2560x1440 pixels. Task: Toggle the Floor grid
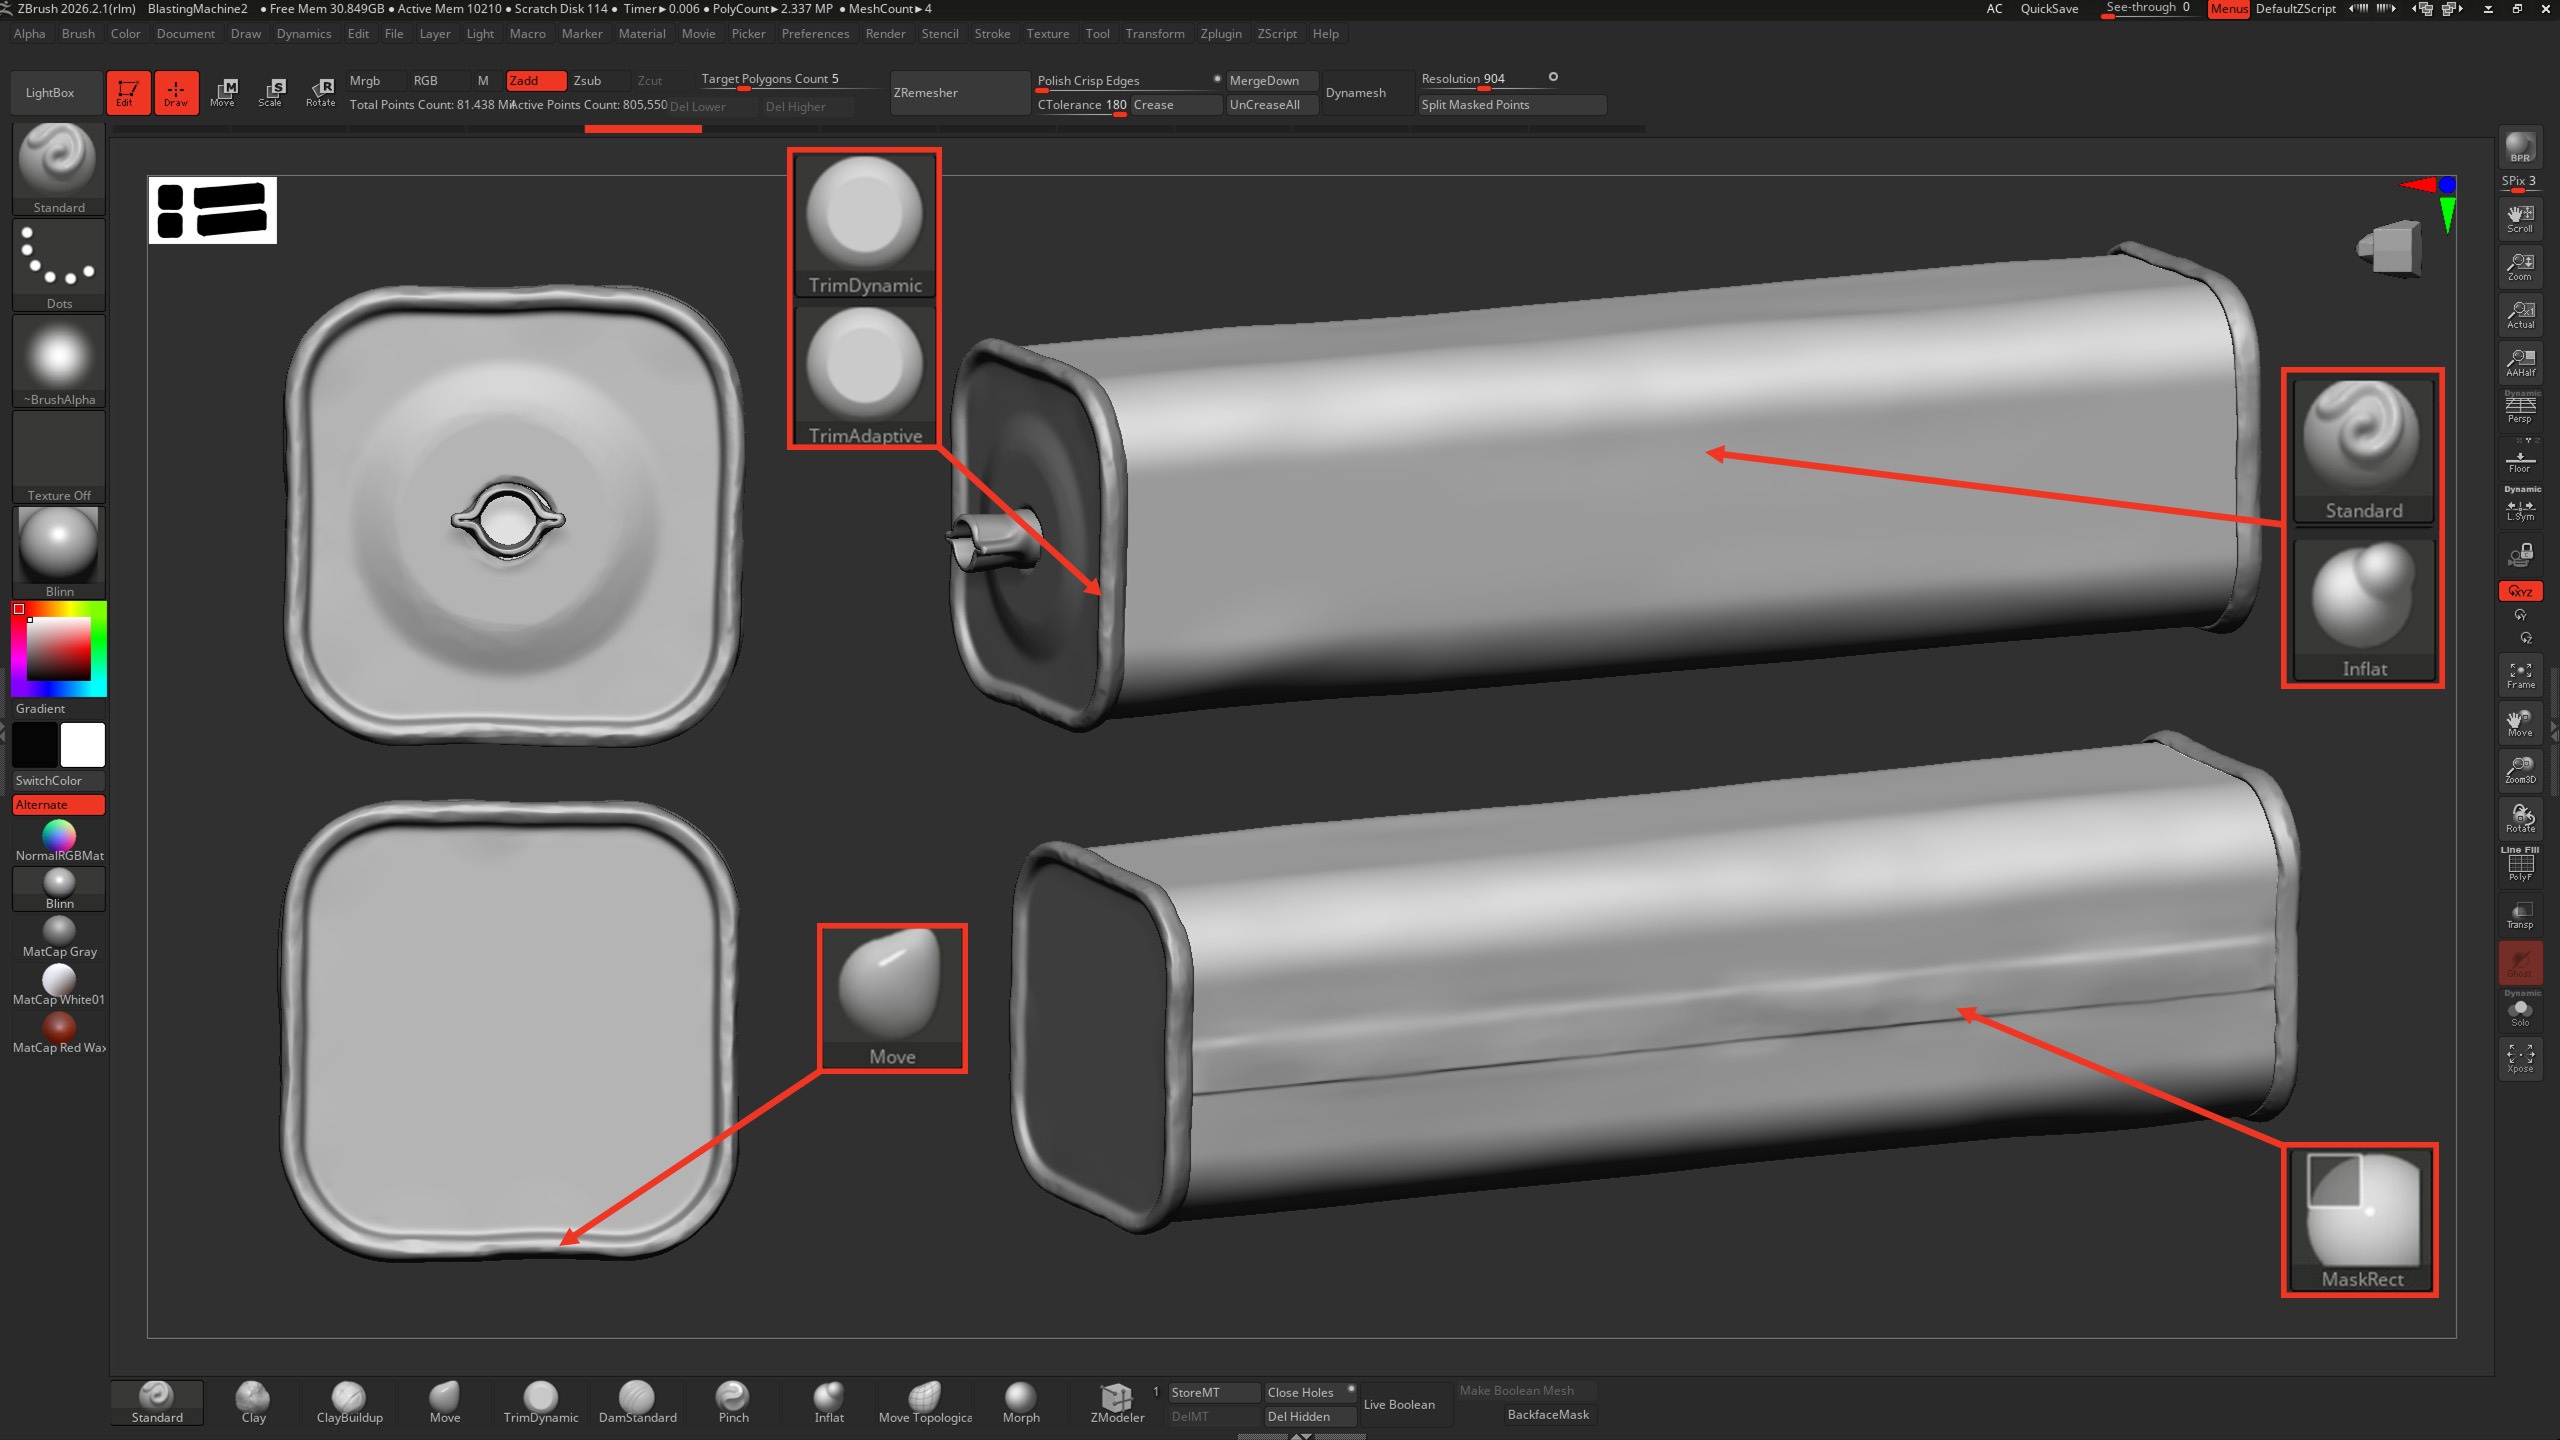pos(2520,458)
